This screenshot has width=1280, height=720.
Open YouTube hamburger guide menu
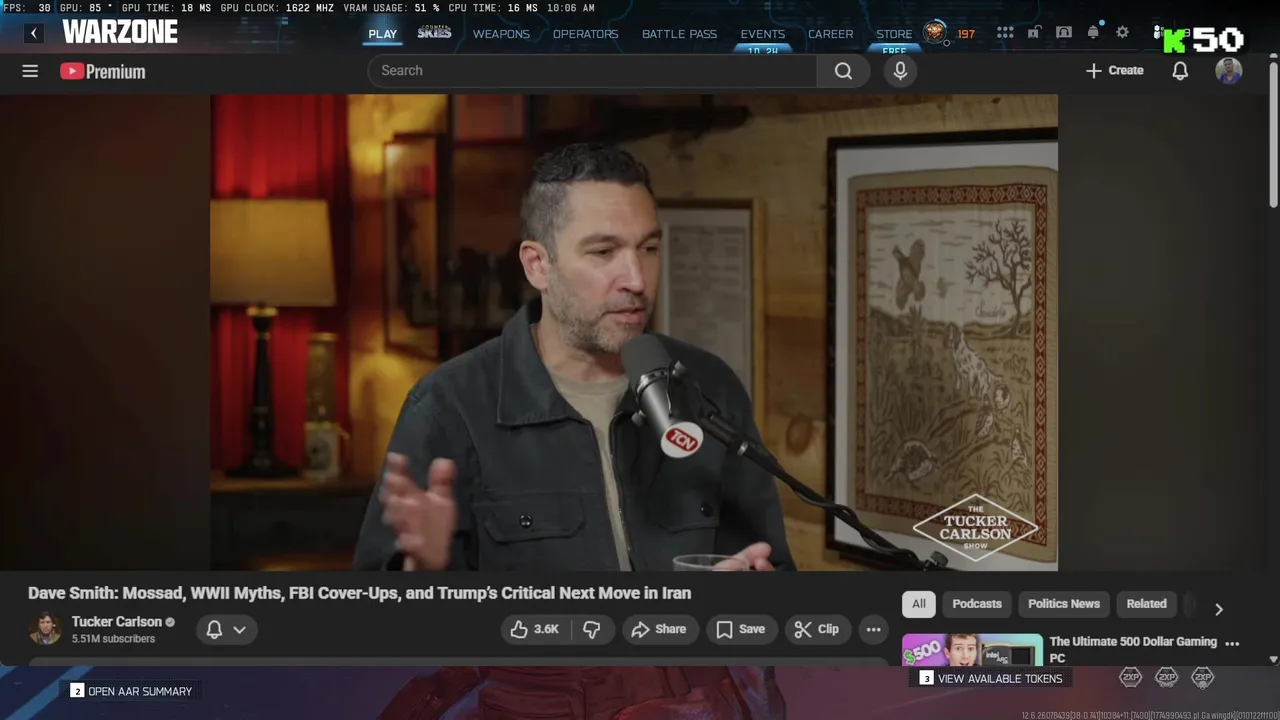[30, 71]
